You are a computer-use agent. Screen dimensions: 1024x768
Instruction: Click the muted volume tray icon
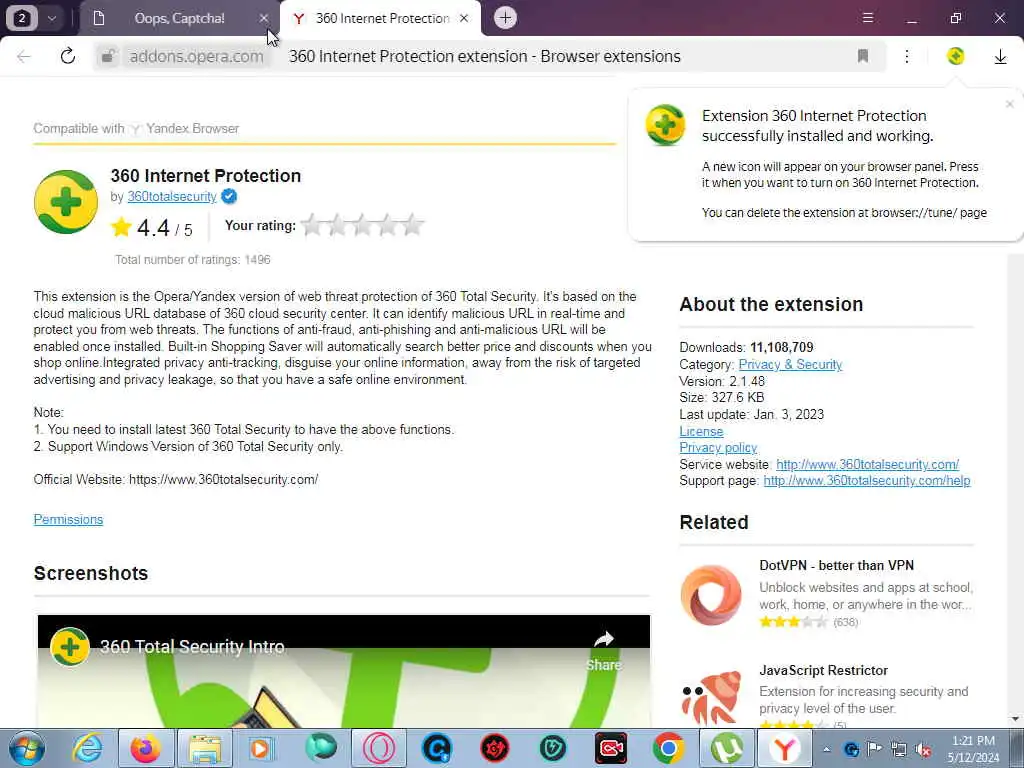(923, 749)
